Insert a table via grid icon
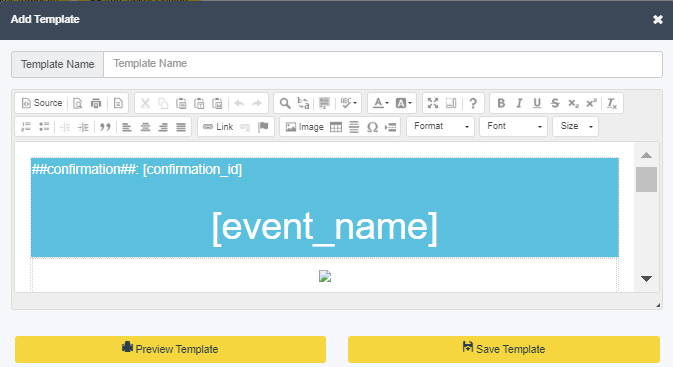 (336, 127)
